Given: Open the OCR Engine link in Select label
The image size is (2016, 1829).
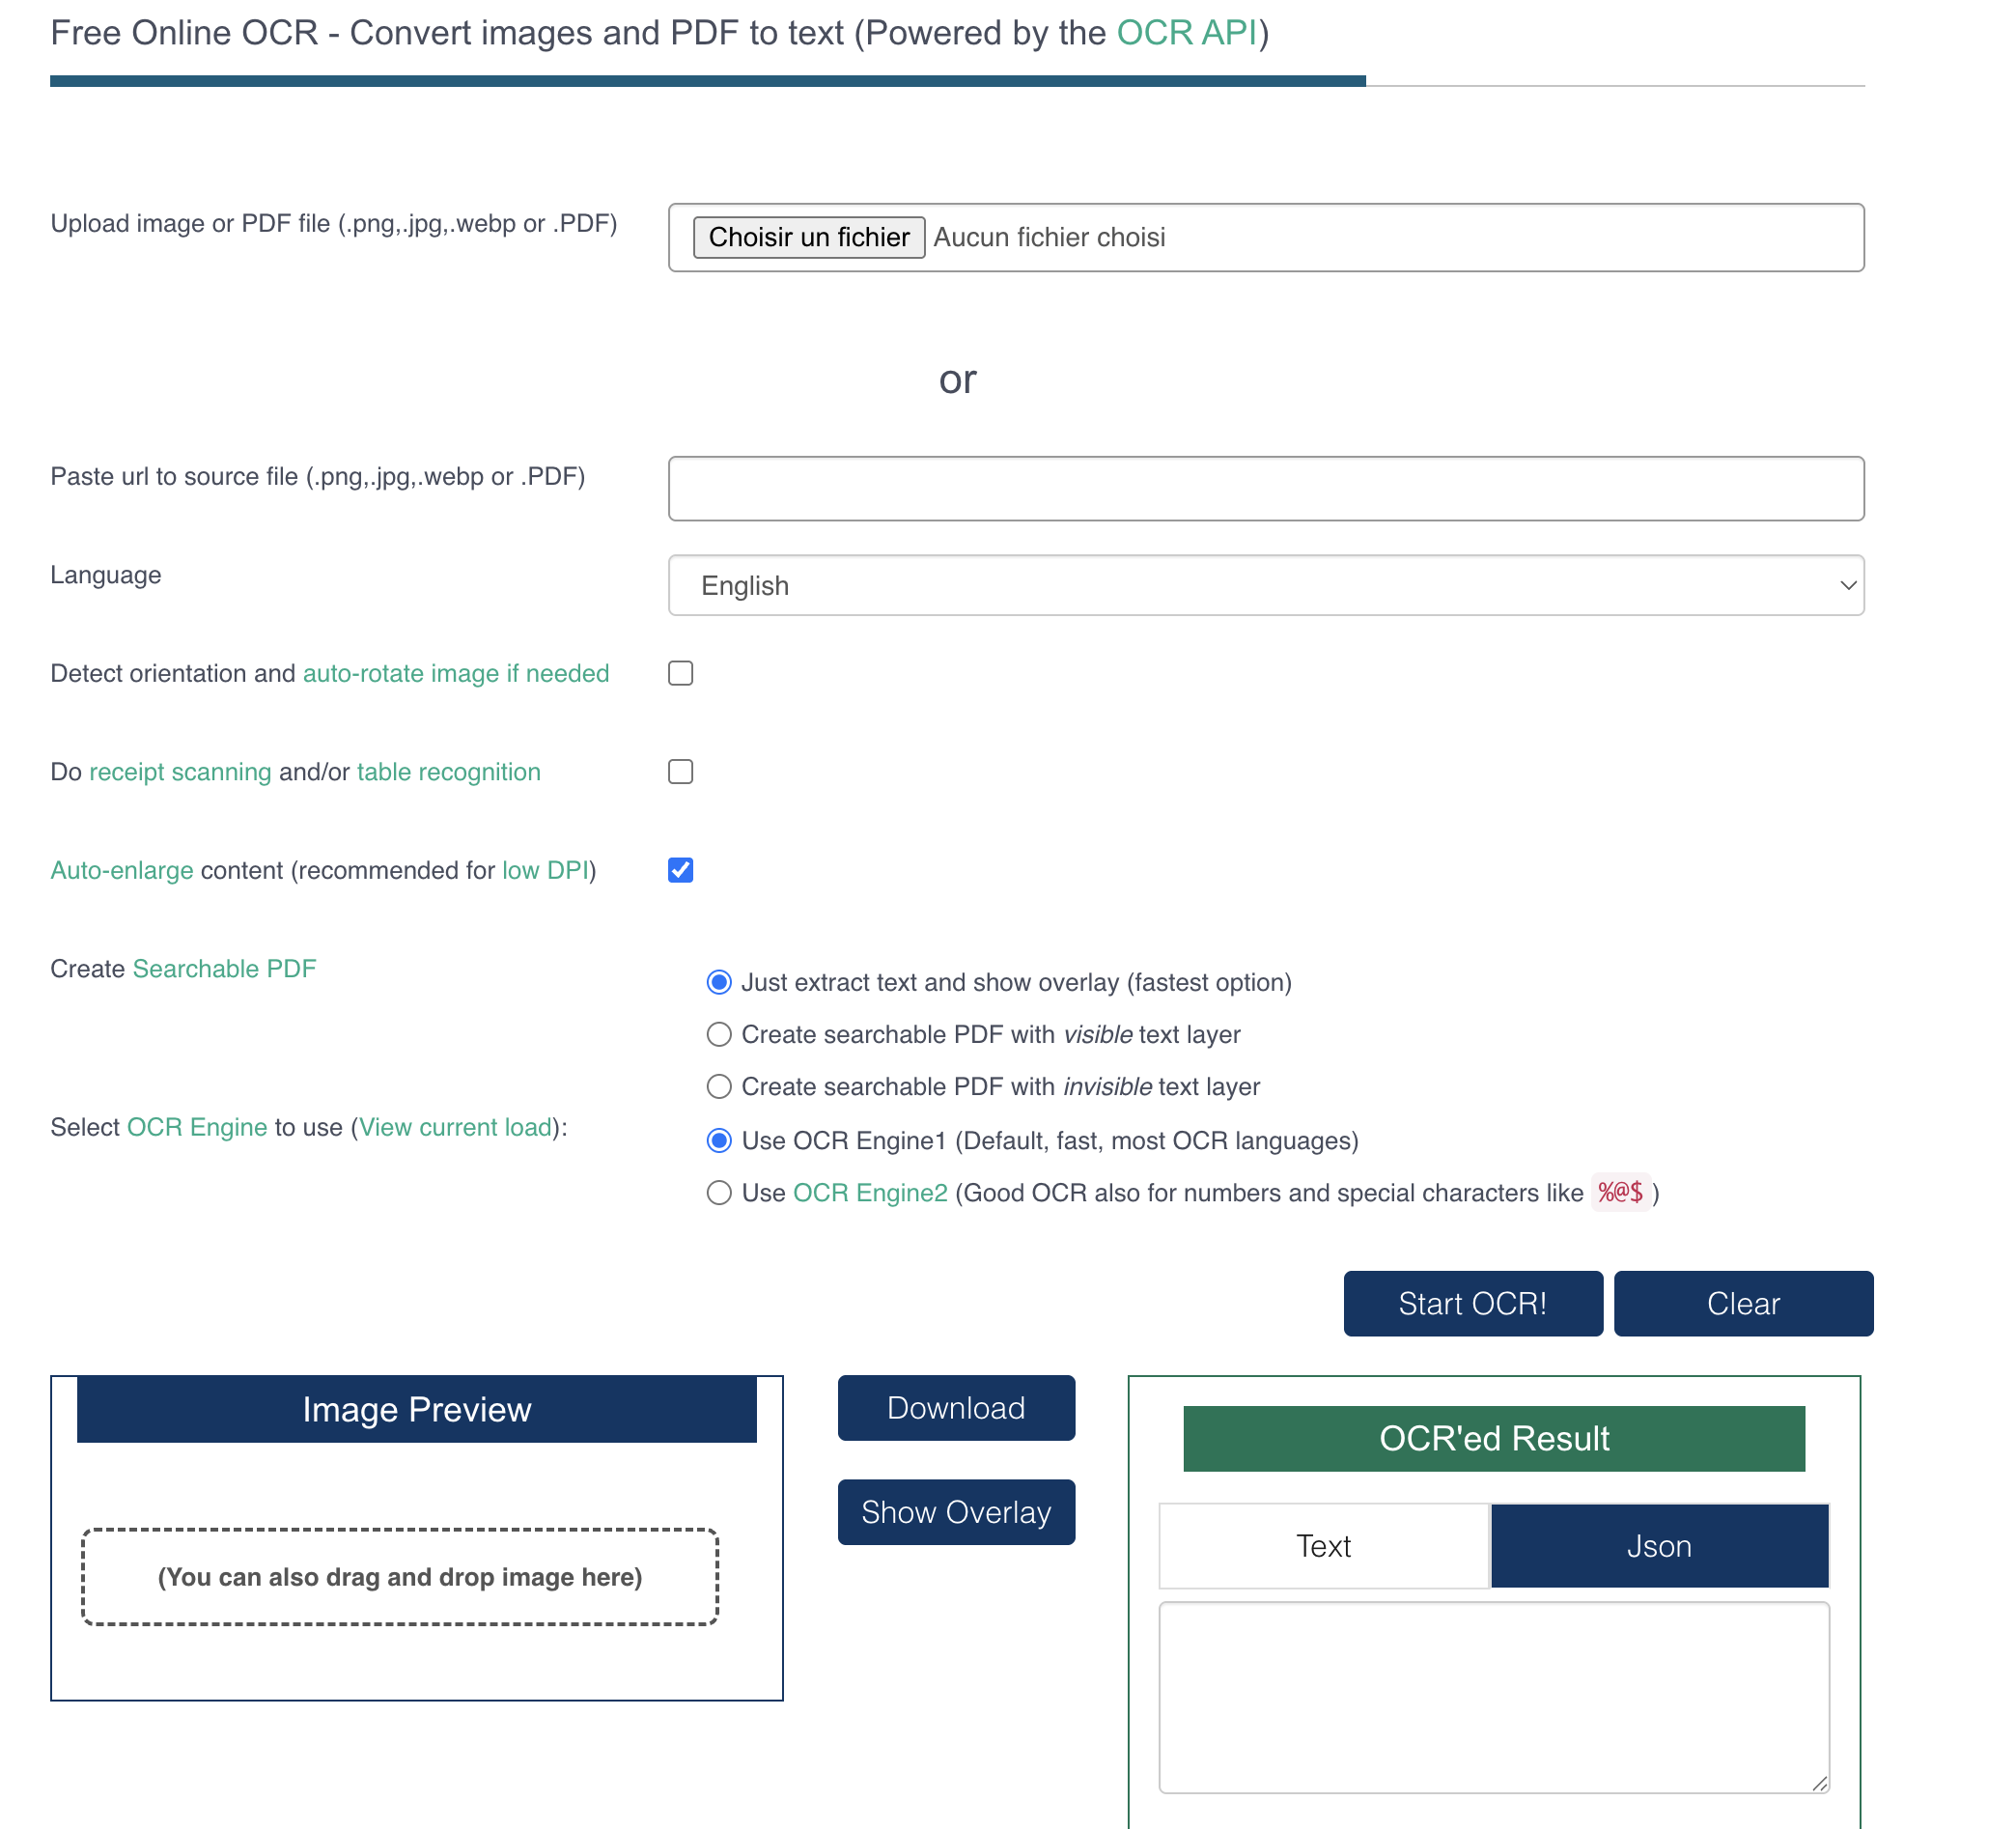Looking at the screenshot, I should point(197,1127).
